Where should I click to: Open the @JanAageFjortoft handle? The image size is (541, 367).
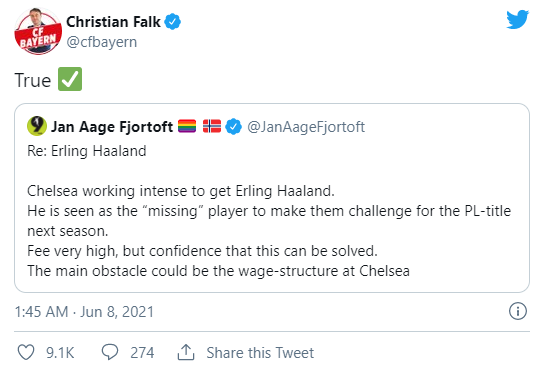pos(306,127)
